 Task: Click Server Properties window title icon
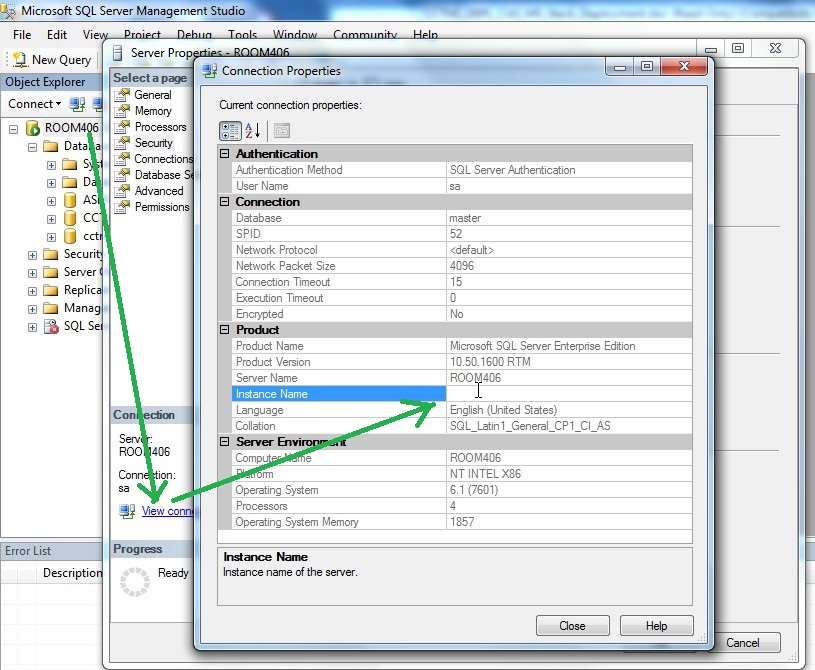(x=118, y=53)
